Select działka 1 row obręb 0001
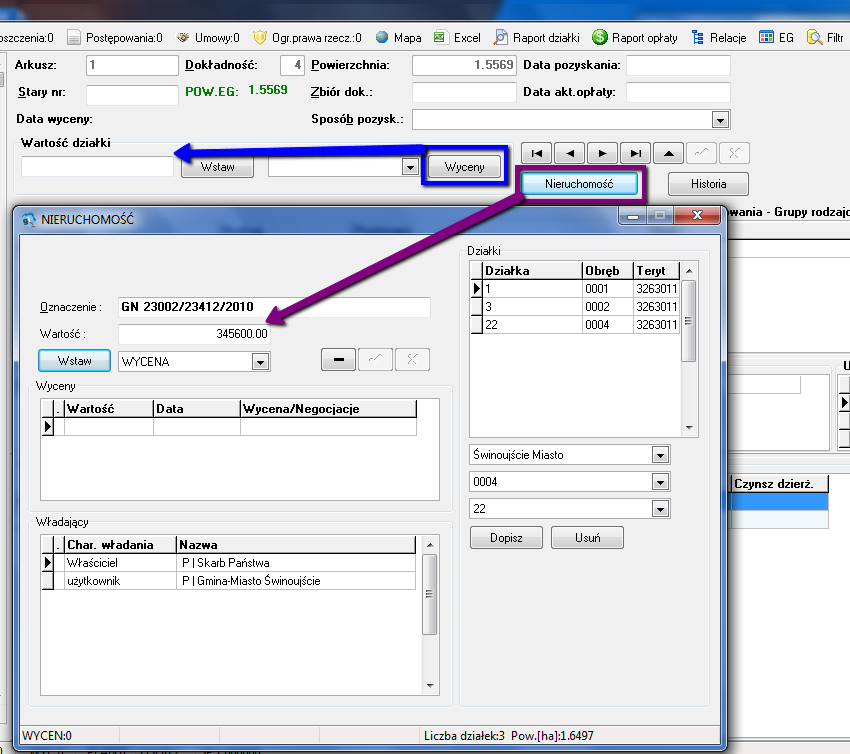This screenshot has width=850, height=754. (x=575, y=288)
